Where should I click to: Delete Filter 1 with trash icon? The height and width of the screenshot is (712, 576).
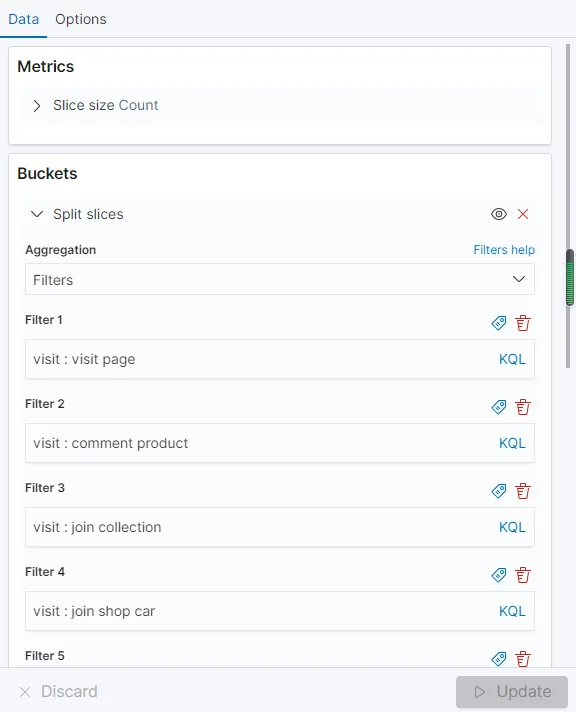(523, 323)
